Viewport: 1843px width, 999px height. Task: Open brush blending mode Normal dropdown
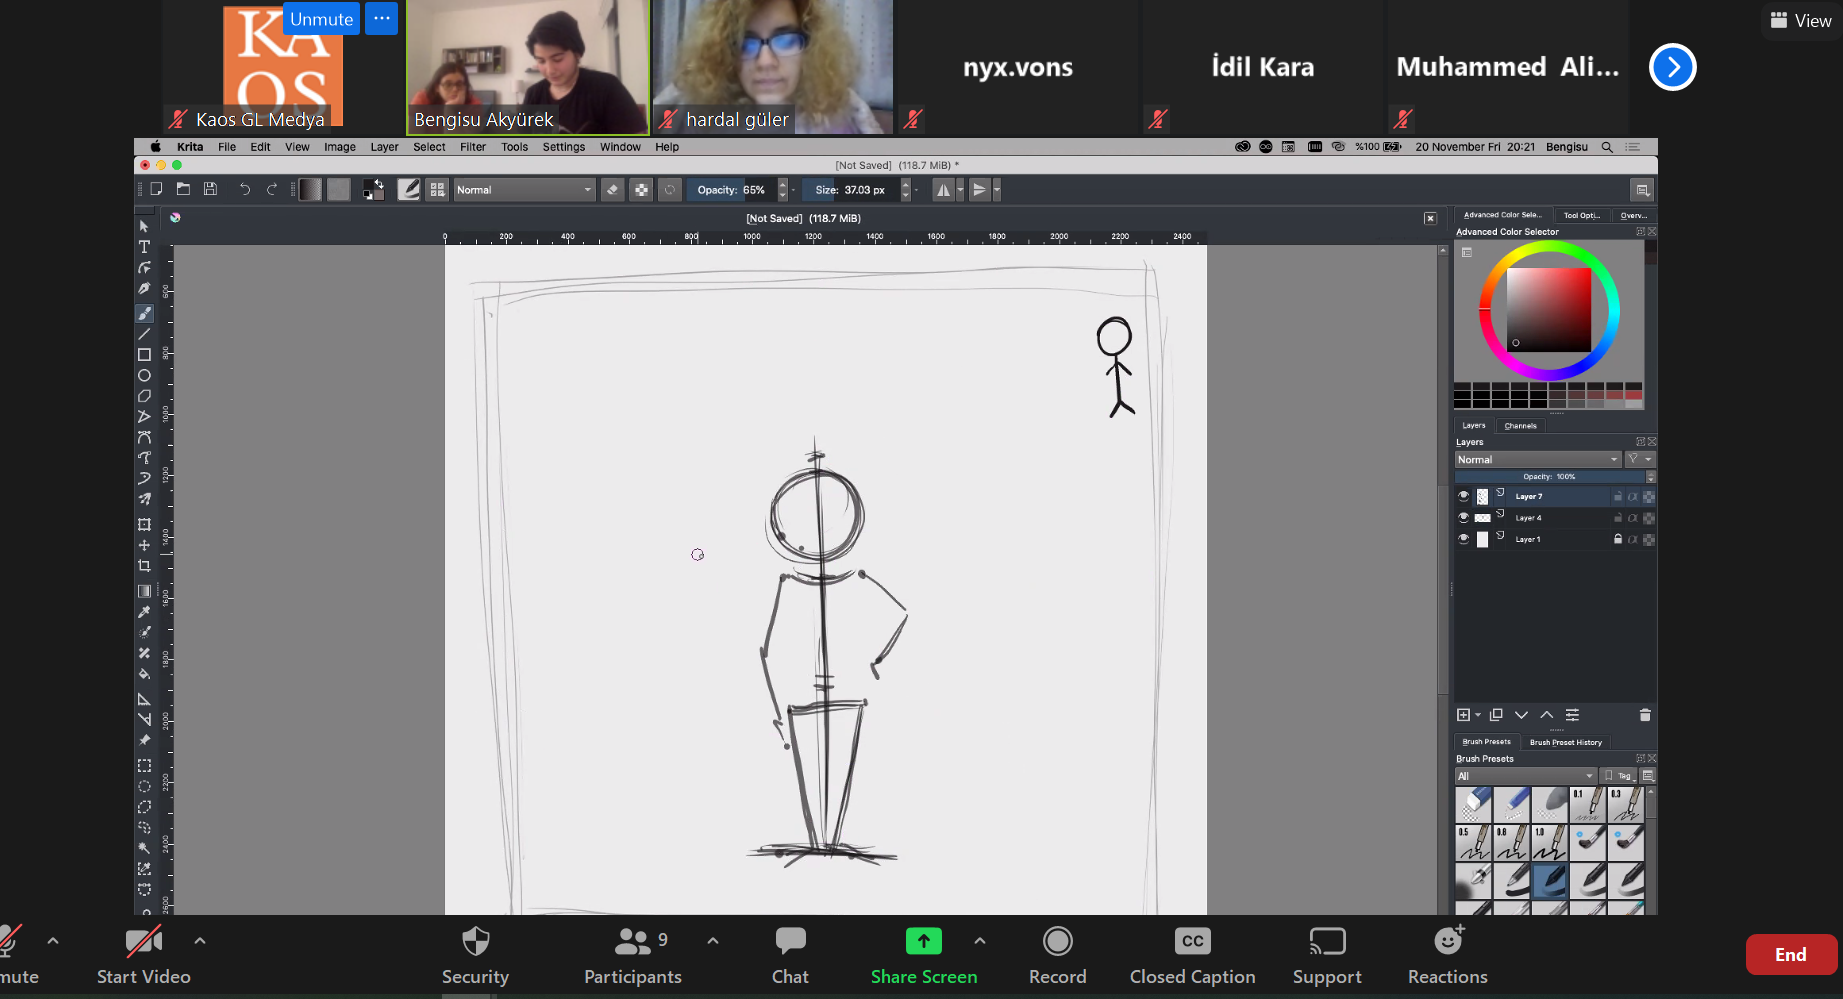tap(524, 190)
